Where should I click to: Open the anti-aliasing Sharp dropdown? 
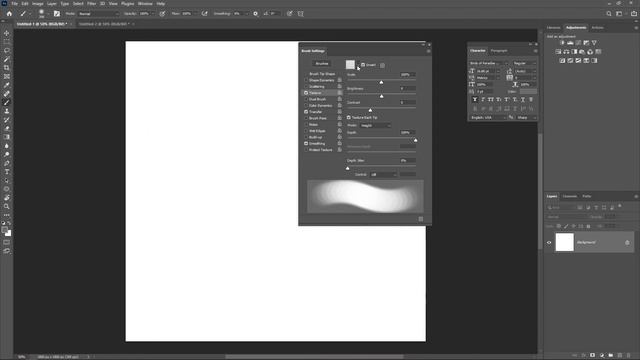coord(526,118)
